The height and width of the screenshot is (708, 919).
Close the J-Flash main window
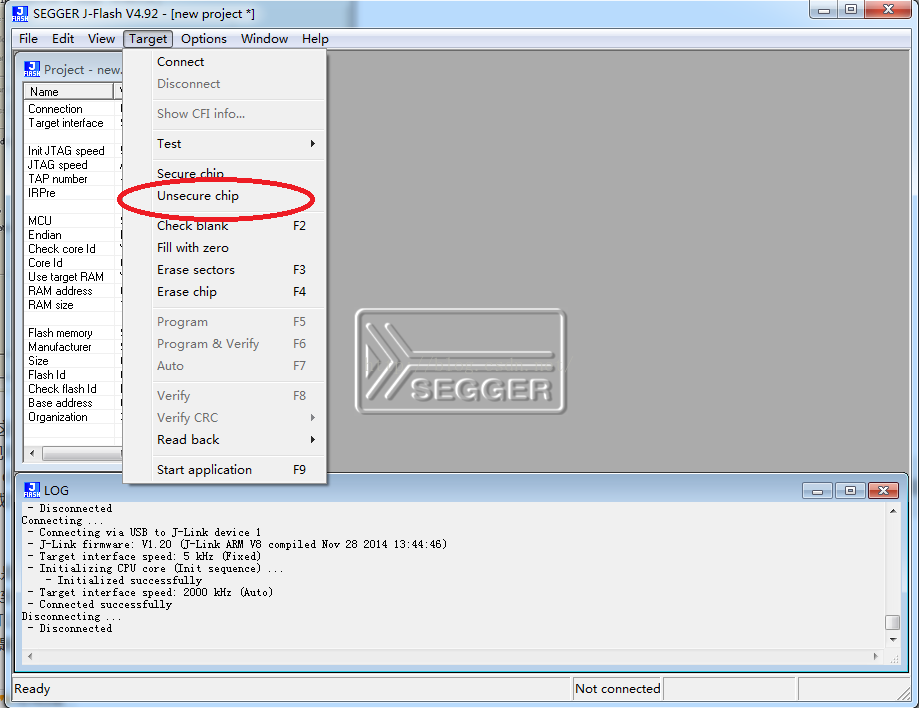click(887, 10)
